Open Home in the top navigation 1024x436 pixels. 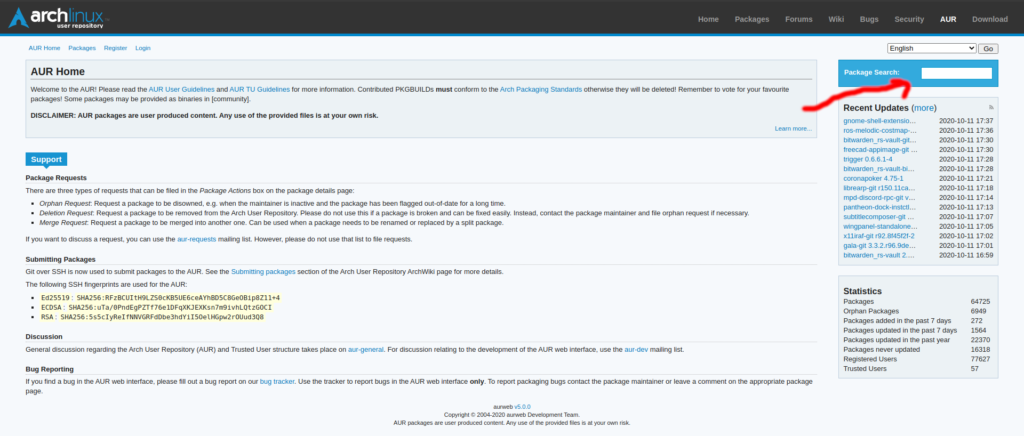(708, 19)
